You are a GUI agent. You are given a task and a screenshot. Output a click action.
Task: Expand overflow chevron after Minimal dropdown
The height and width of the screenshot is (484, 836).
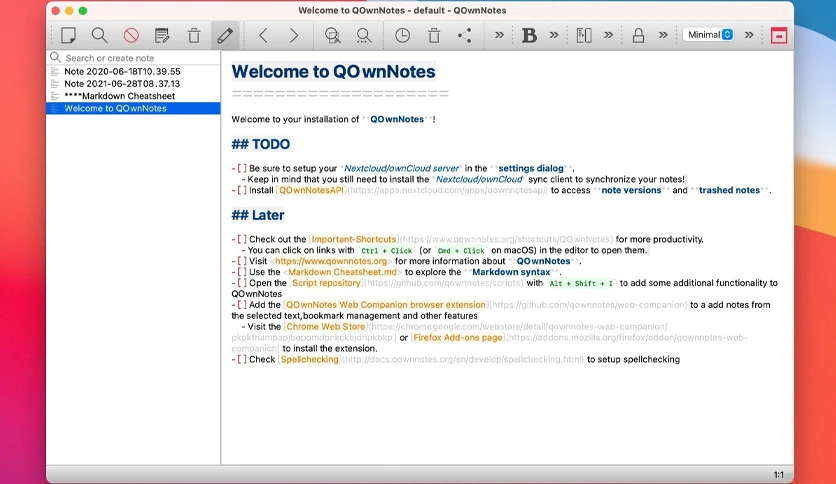click(x=749, y=35)
